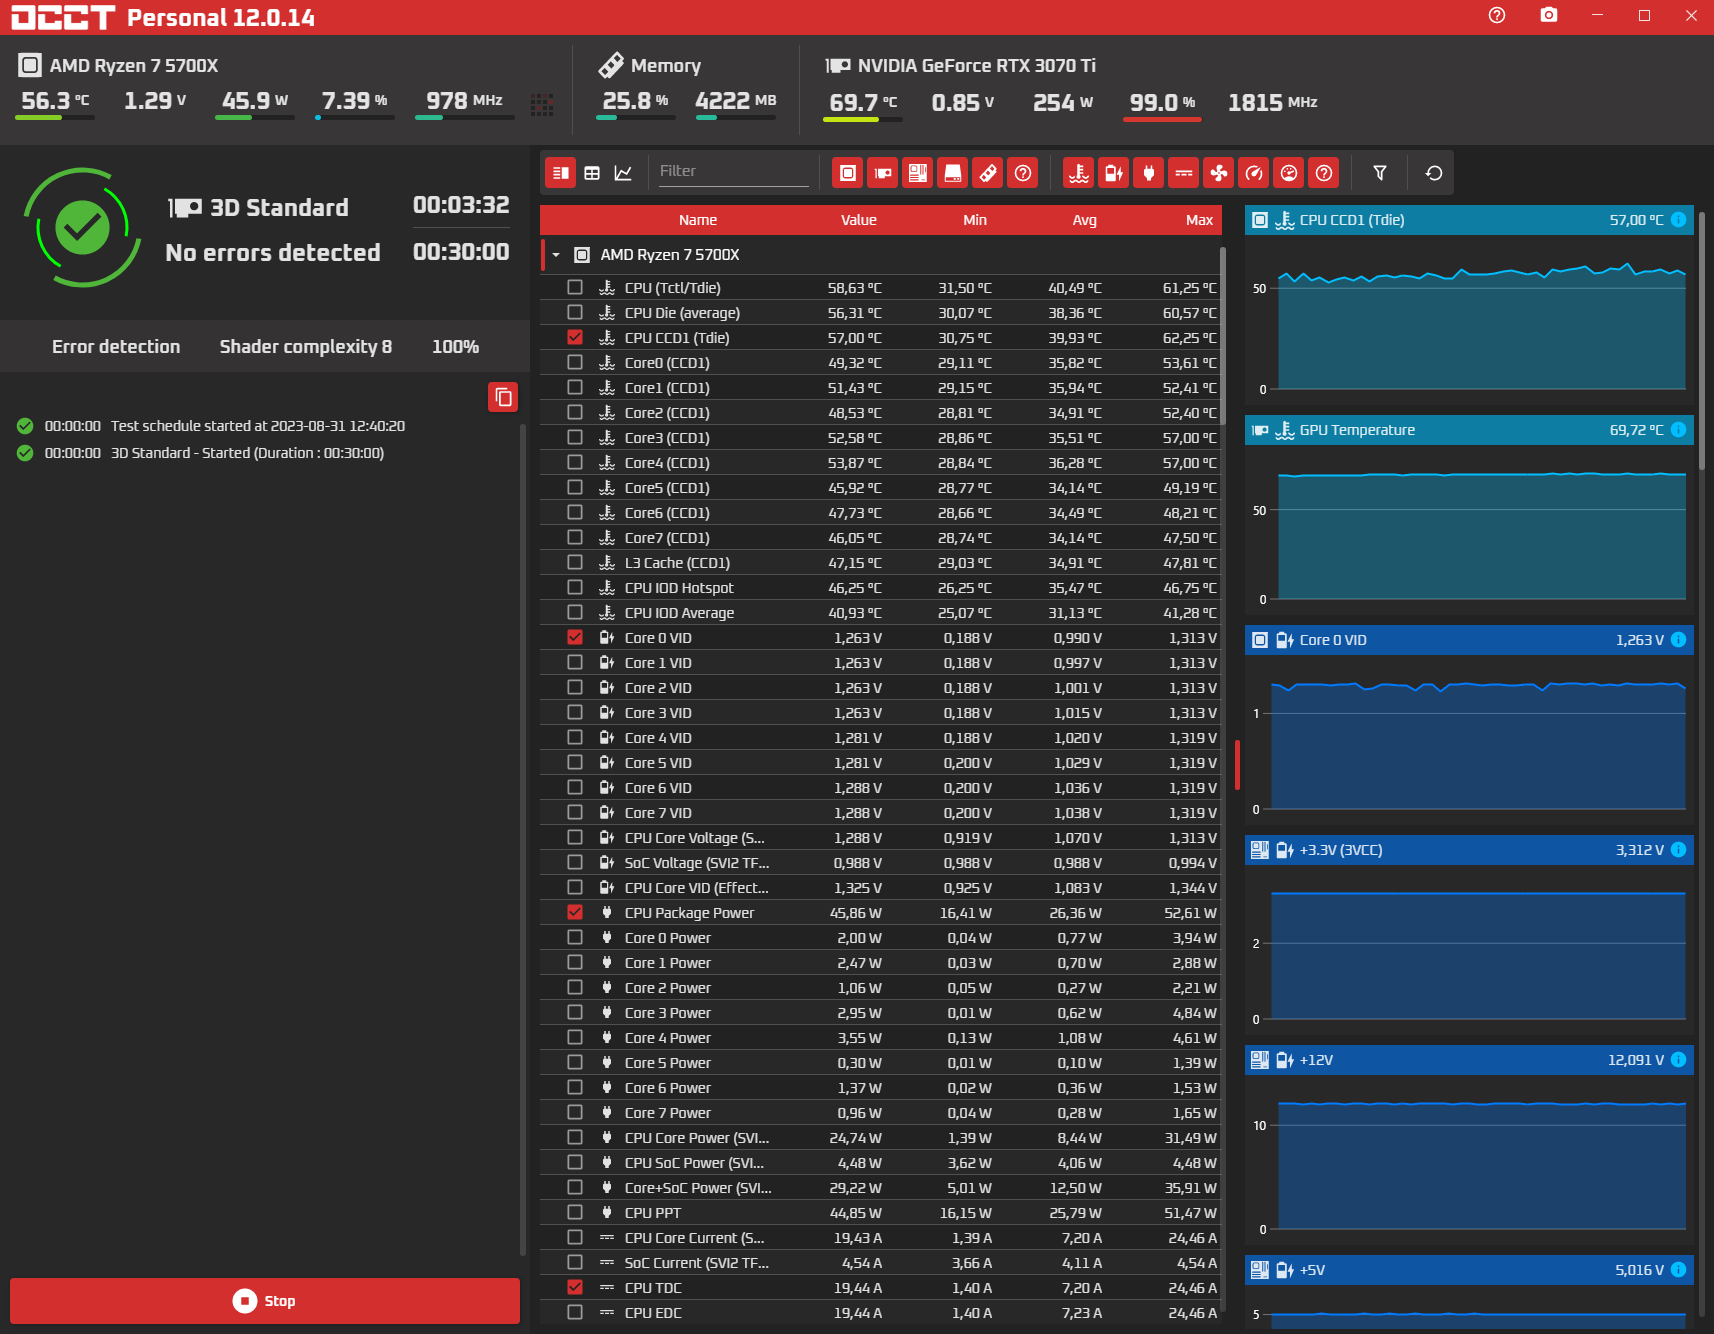Stop the running 3D Standard test

pyautogui.click(x=265, y=1301)
